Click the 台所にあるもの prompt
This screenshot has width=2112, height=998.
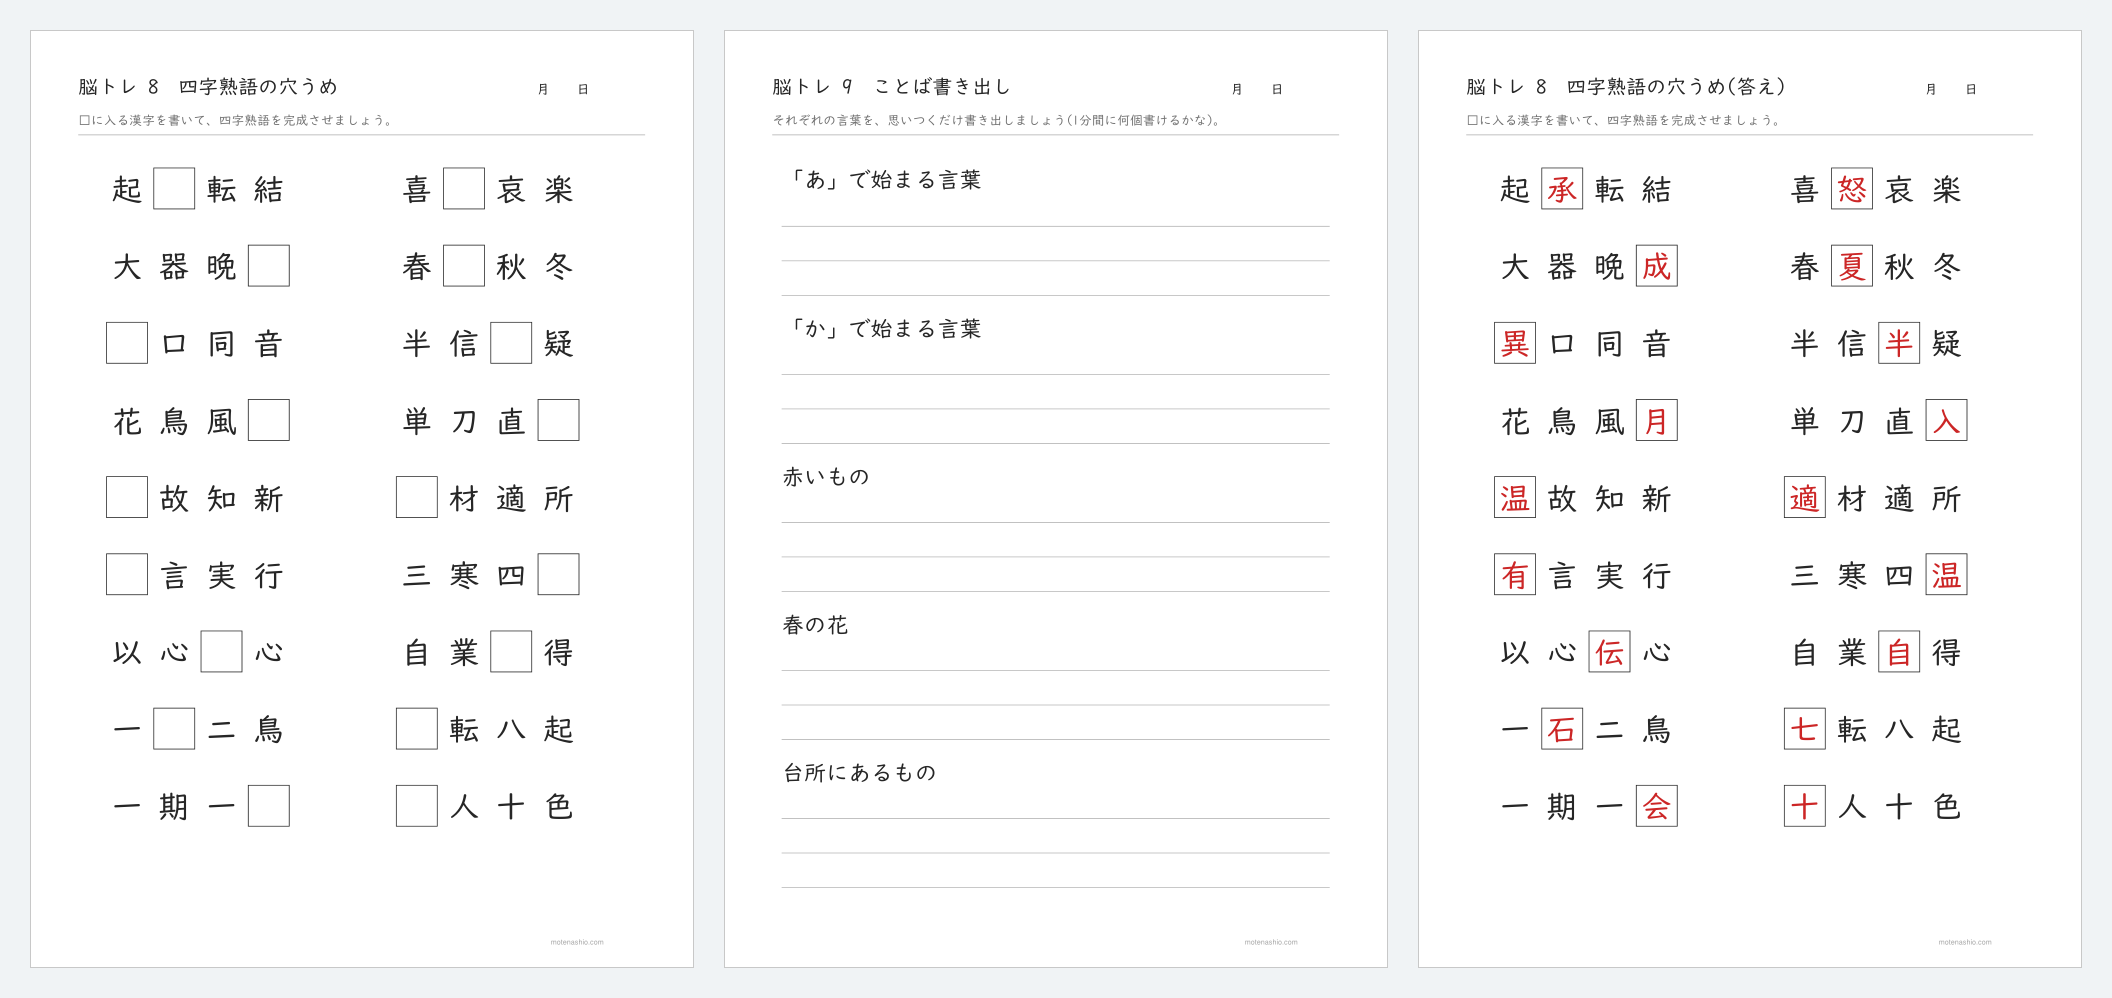(859, 773)
